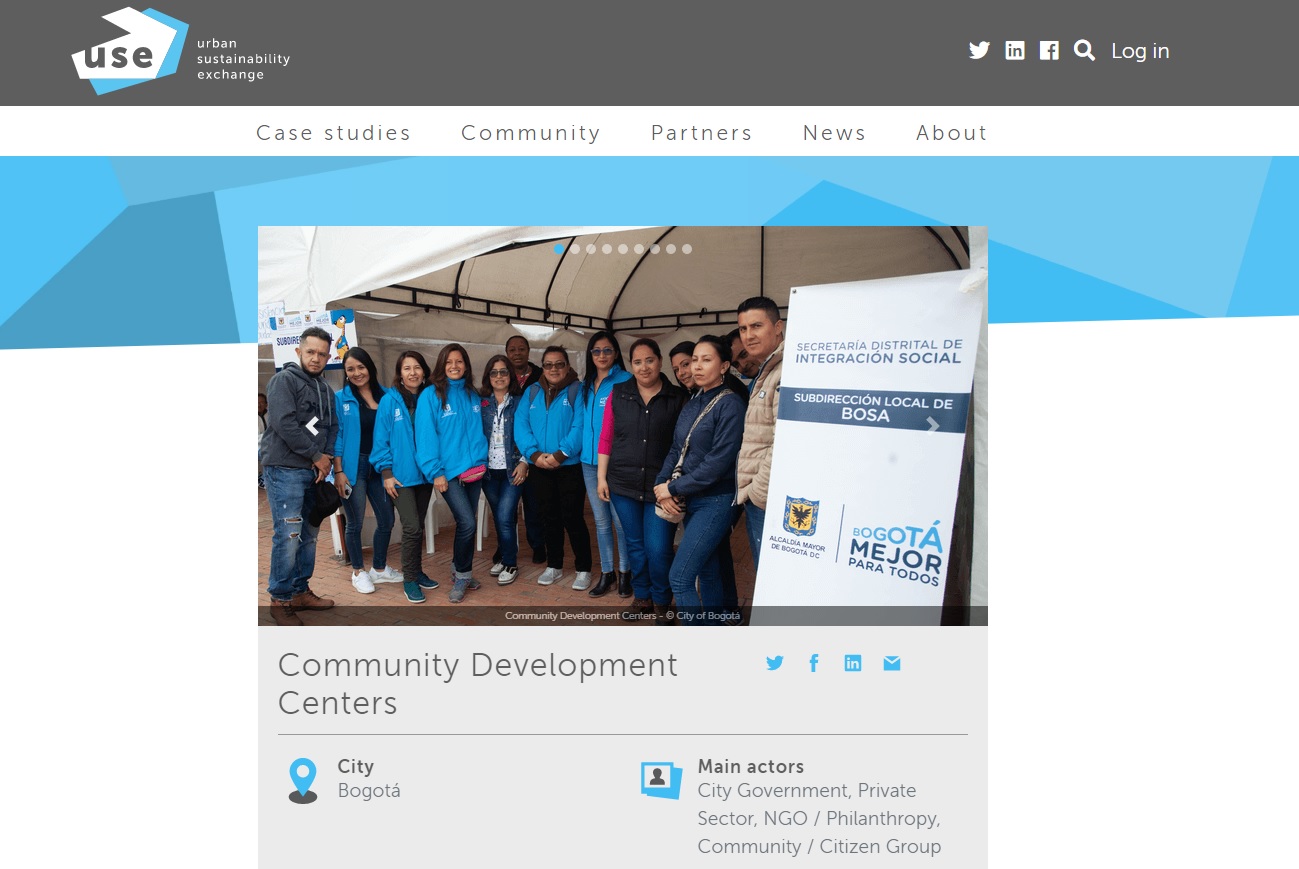Select the seventh carousel dot
Screen dimensions: 1299x869
coord(655,249)
